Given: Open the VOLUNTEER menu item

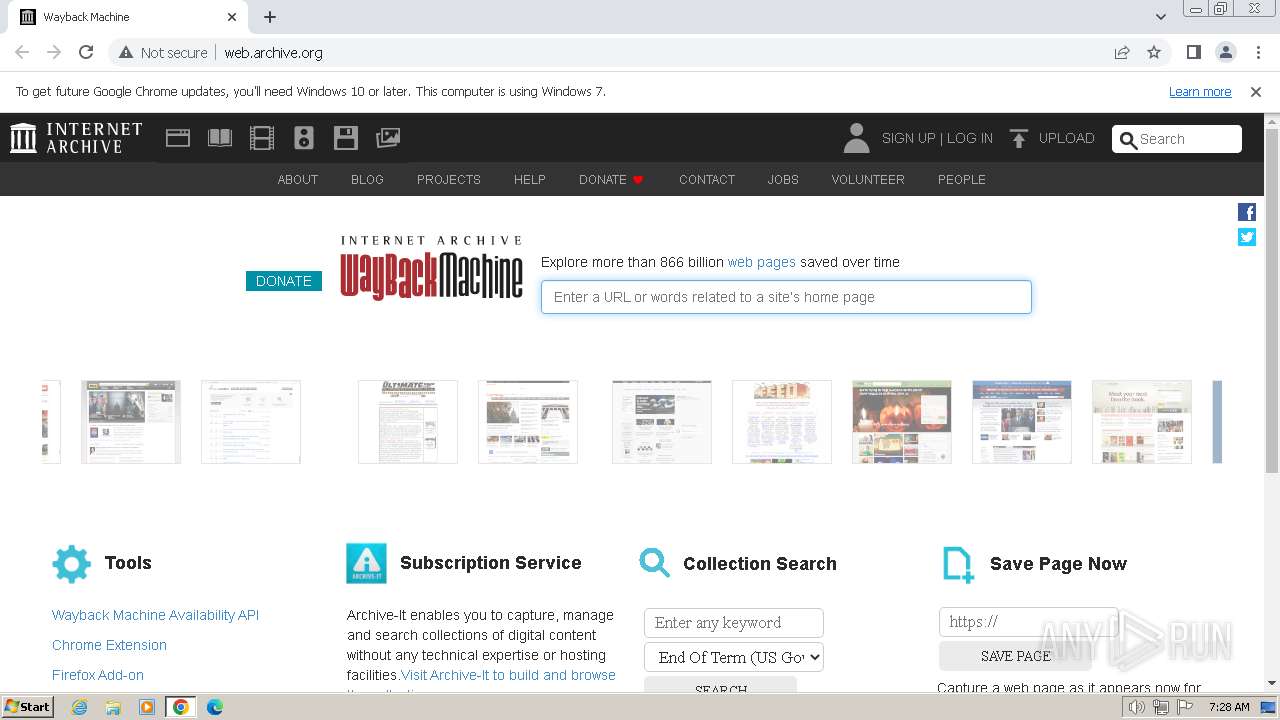Looking at the screenshot, I should pos(868,180).
